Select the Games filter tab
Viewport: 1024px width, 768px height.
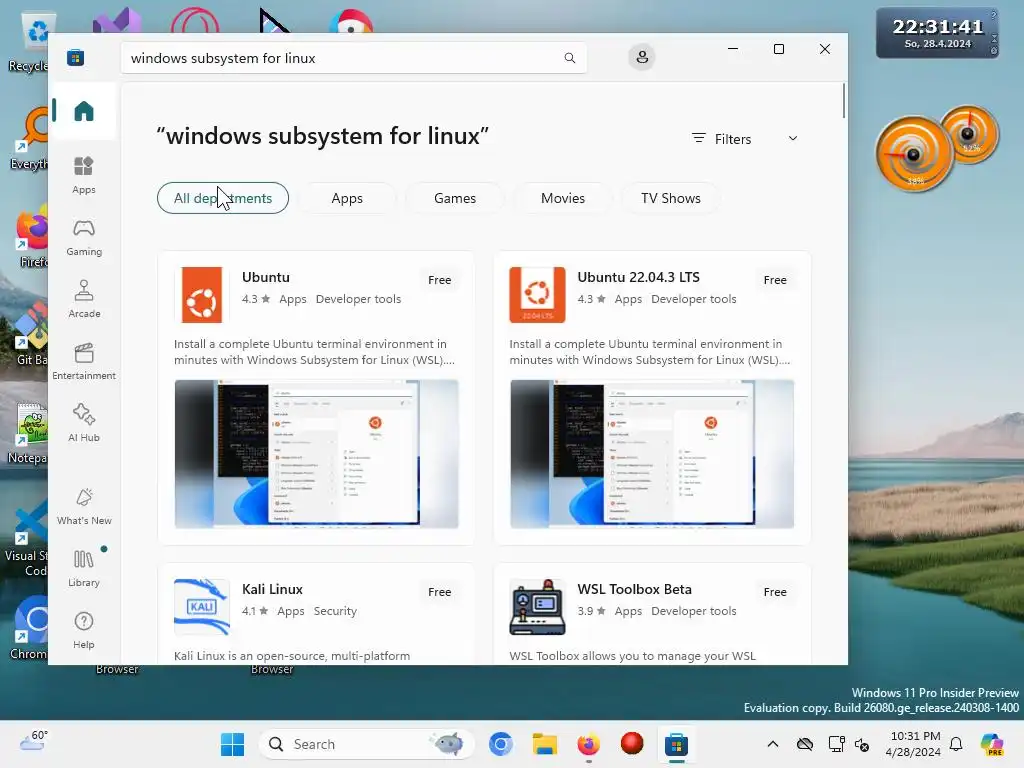[x=455, y=198]
